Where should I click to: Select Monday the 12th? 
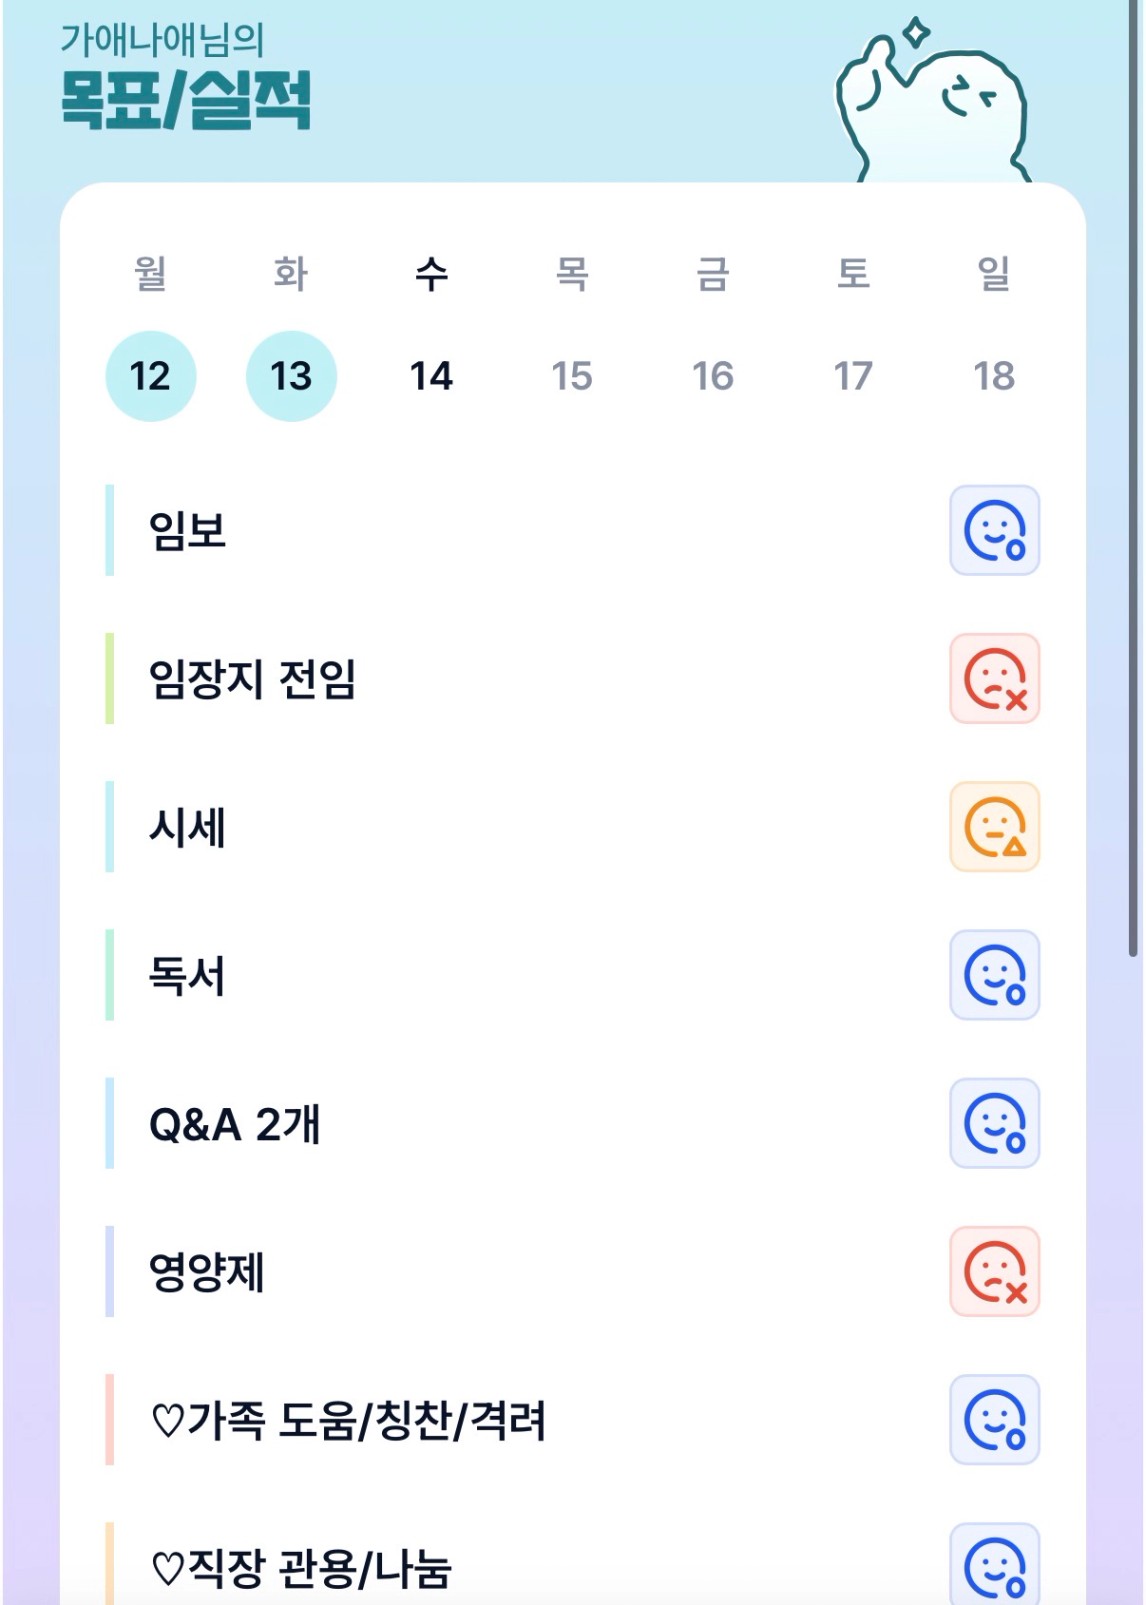point(150,376)
